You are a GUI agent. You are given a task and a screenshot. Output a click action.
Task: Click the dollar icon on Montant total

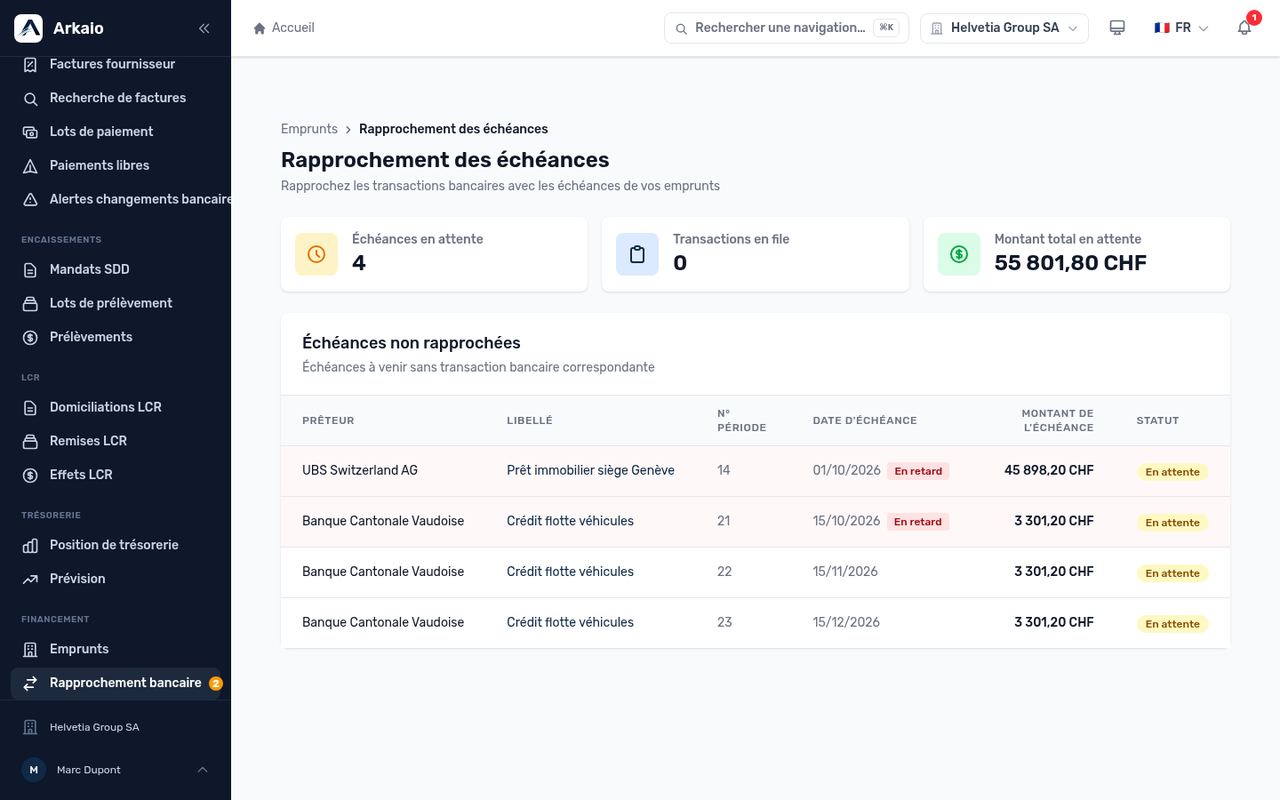pos(959,254)
